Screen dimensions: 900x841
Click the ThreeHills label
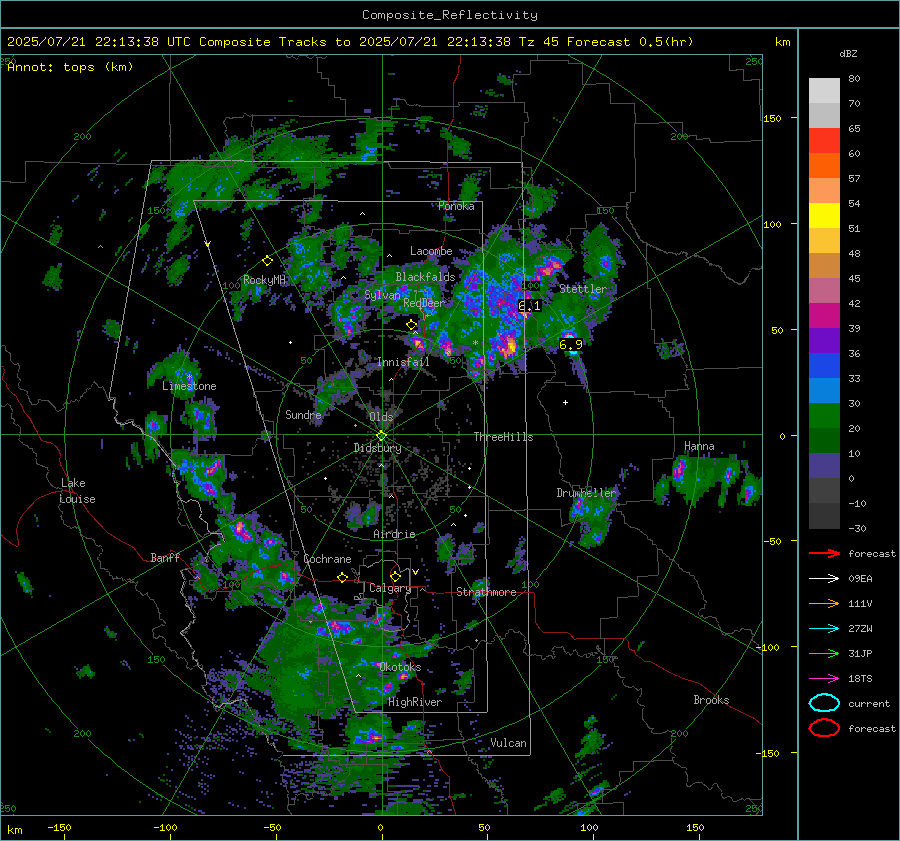503,437
